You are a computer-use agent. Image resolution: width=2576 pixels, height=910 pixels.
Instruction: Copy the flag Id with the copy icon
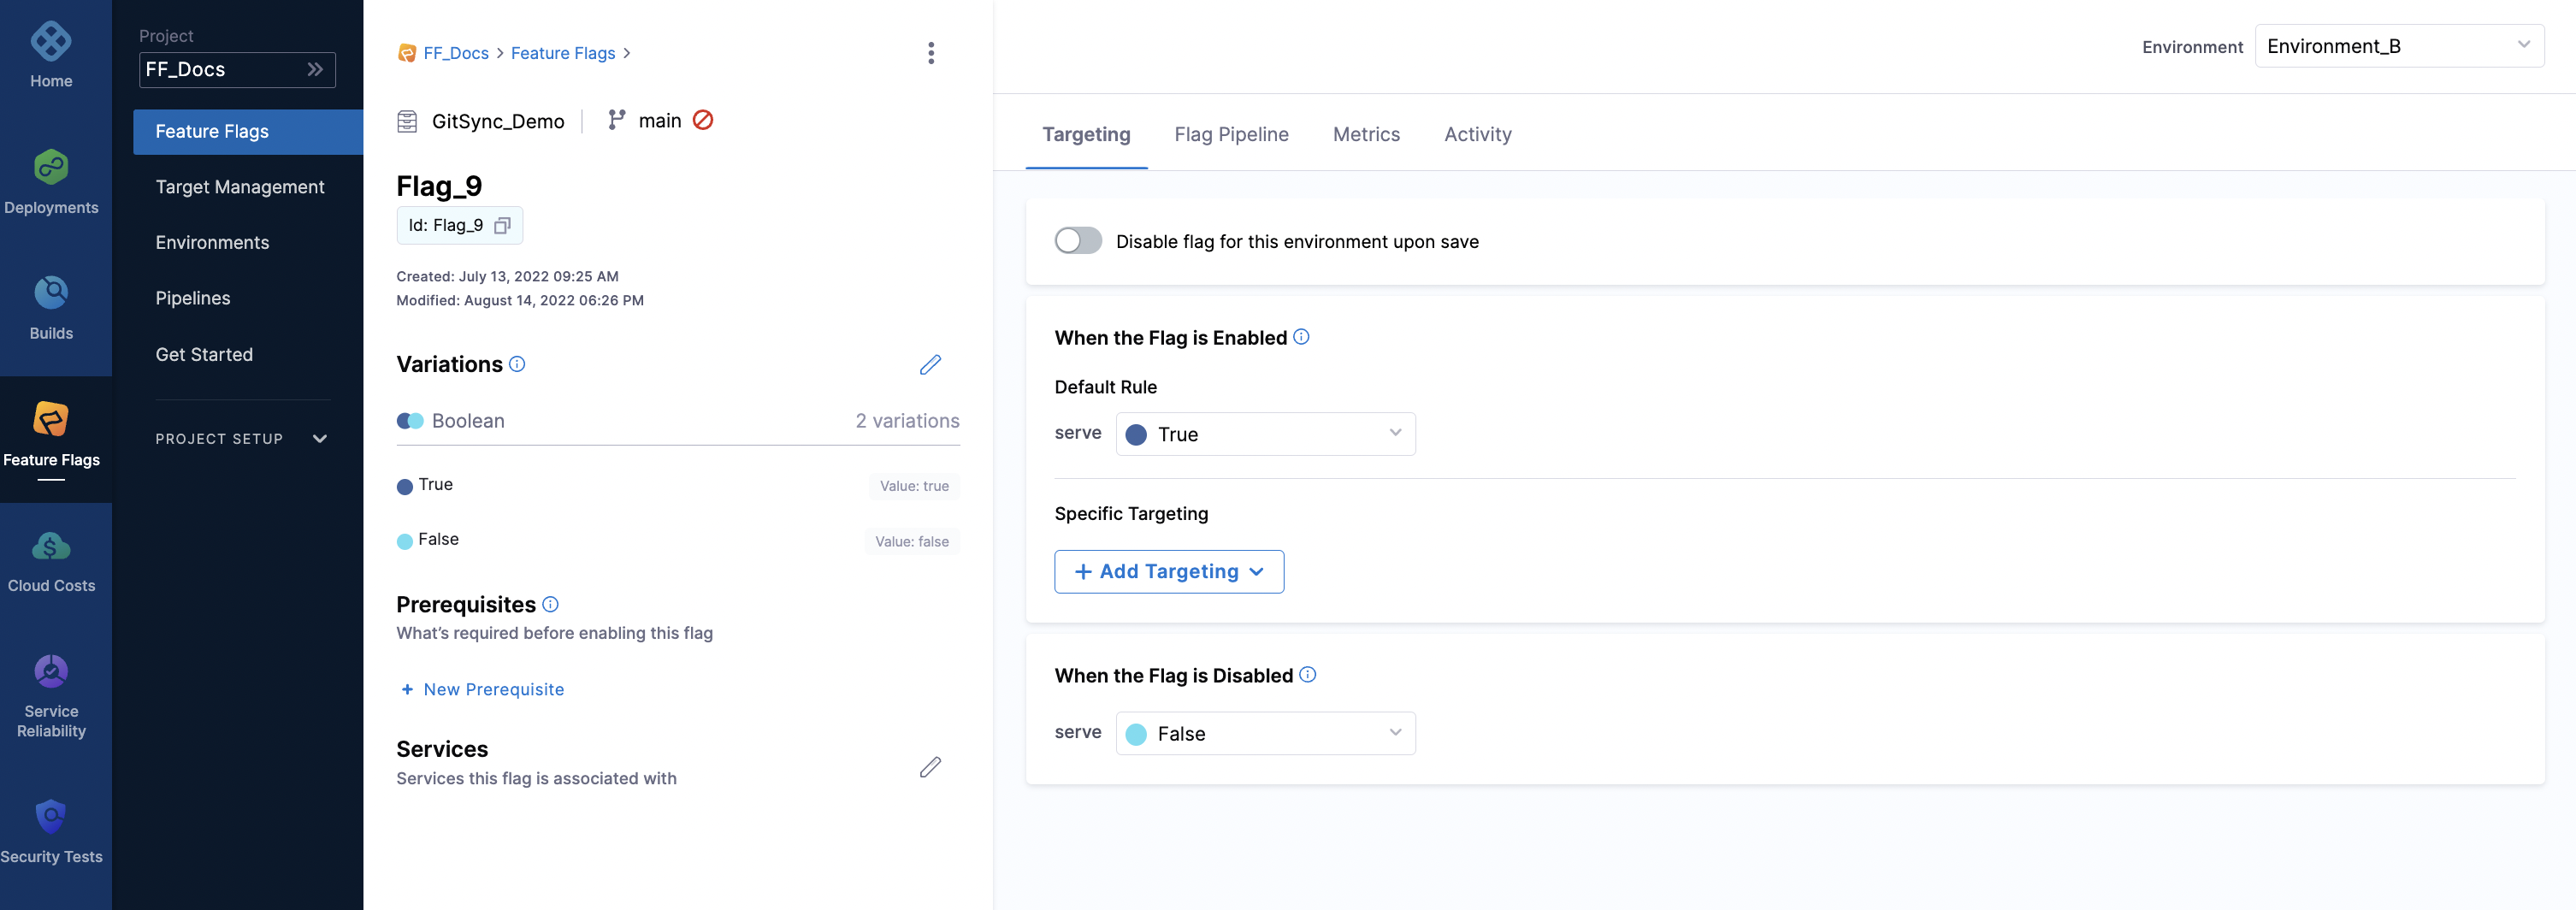click(502, 226)
